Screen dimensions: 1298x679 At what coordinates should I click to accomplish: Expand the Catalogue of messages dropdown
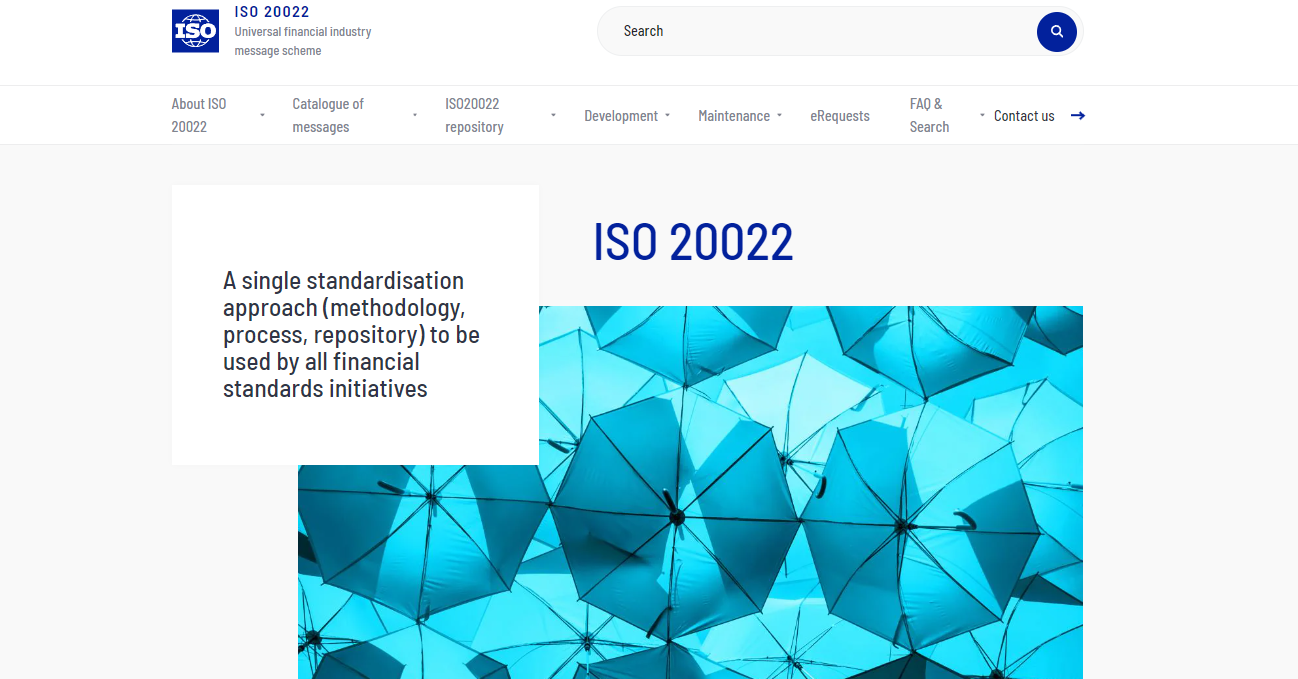[x=414, y=115]
